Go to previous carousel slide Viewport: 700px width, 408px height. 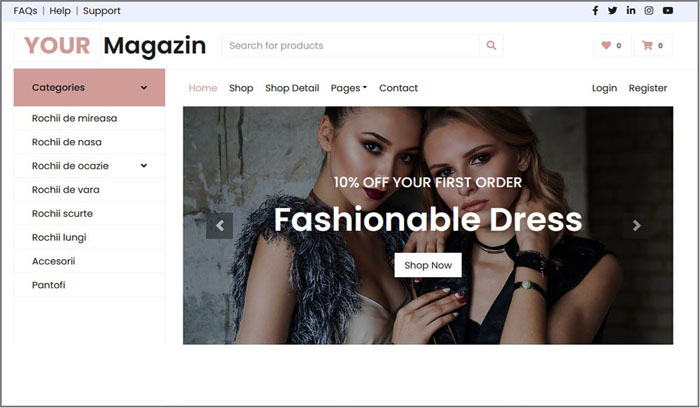tap(220, 225)
